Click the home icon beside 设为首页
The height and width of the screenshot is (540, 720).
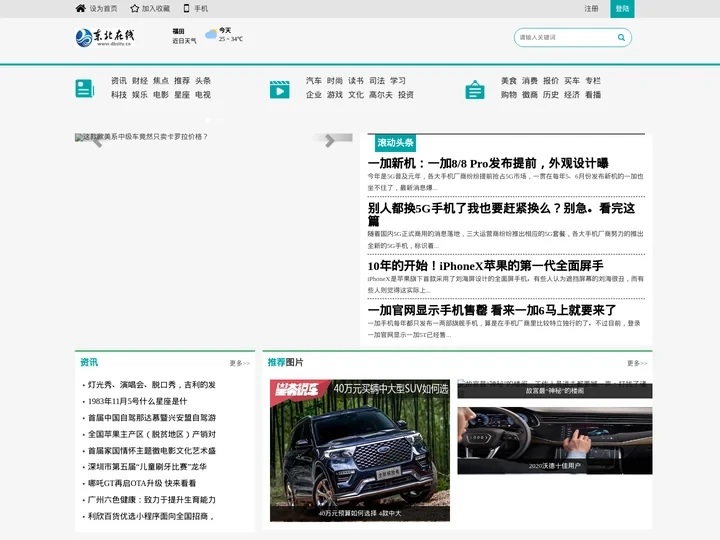80,8
